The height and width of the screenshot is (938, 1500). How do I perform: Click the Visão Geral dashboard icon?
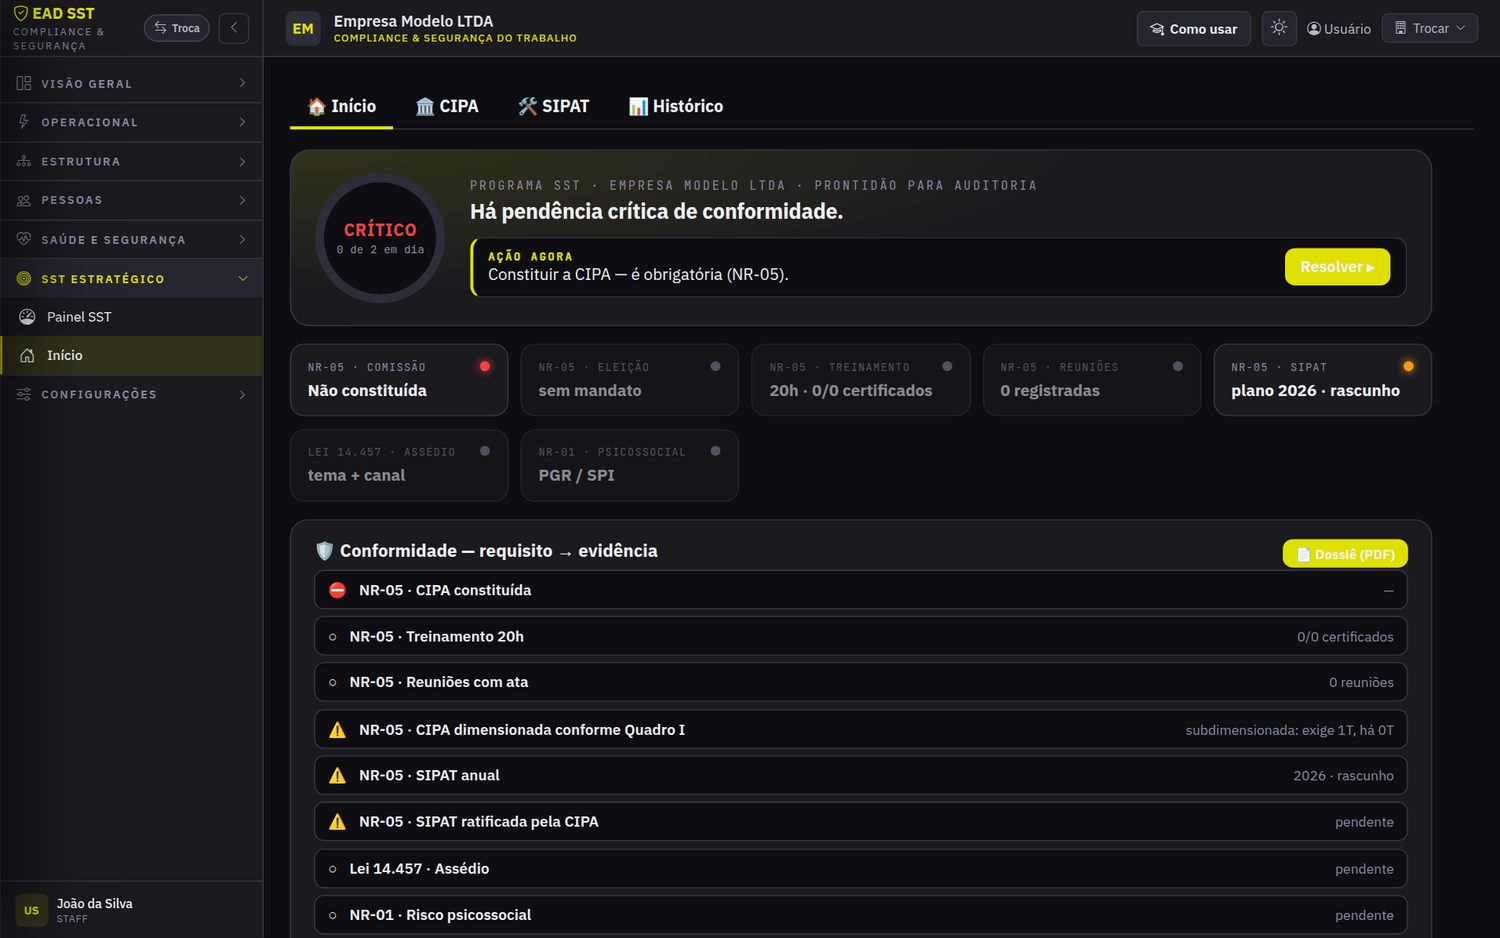coord(24,84)
